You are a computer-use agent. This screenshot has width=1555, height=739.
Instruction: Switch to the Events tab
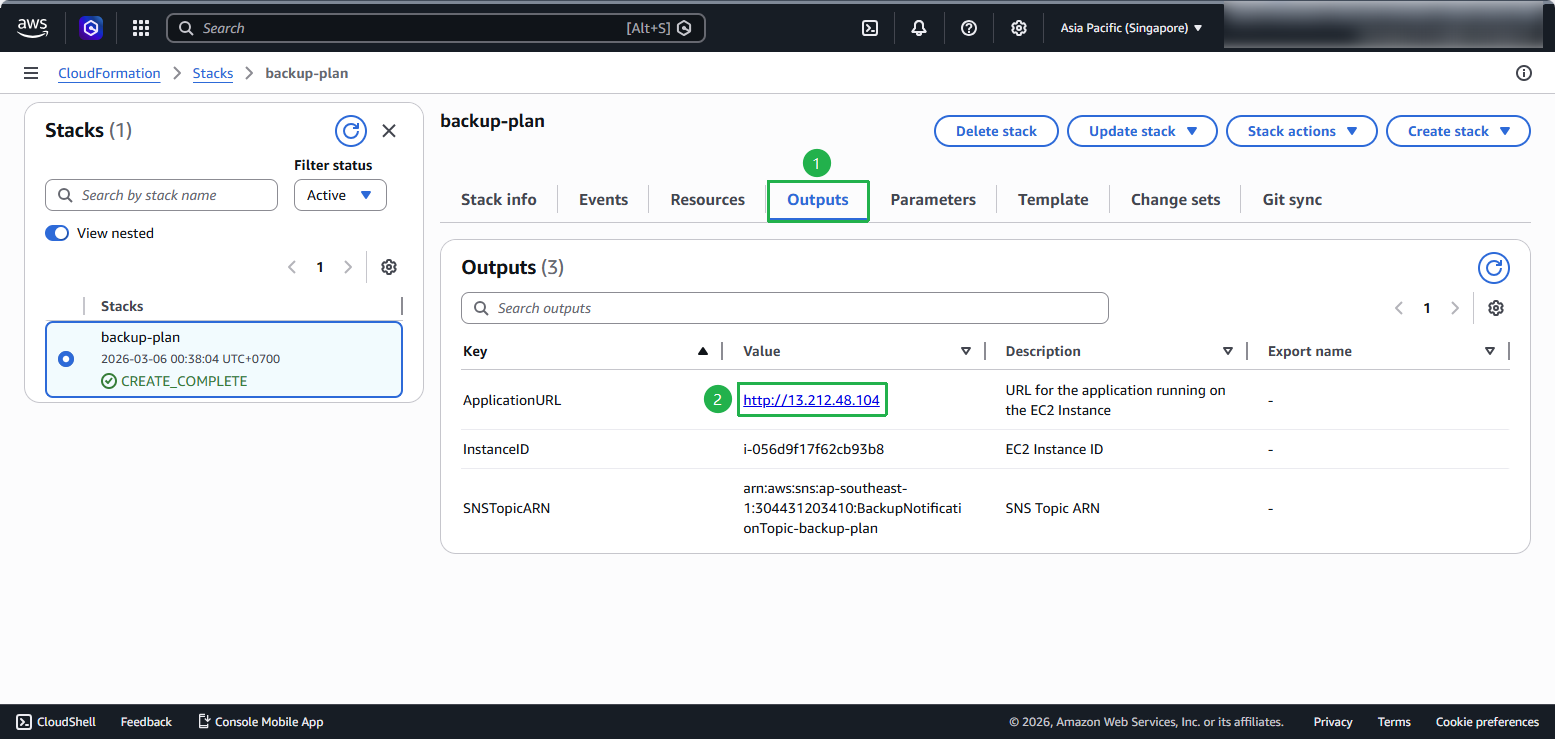[603, 199]
